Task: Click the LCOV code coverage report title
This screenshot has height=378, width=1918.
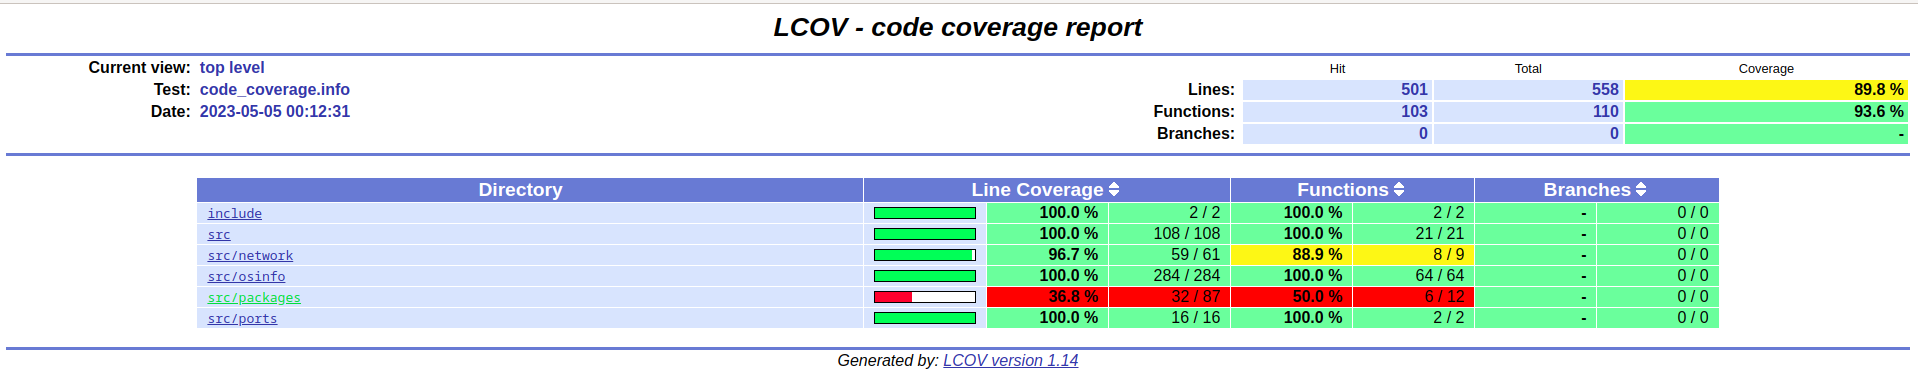Action: (958, 27)
